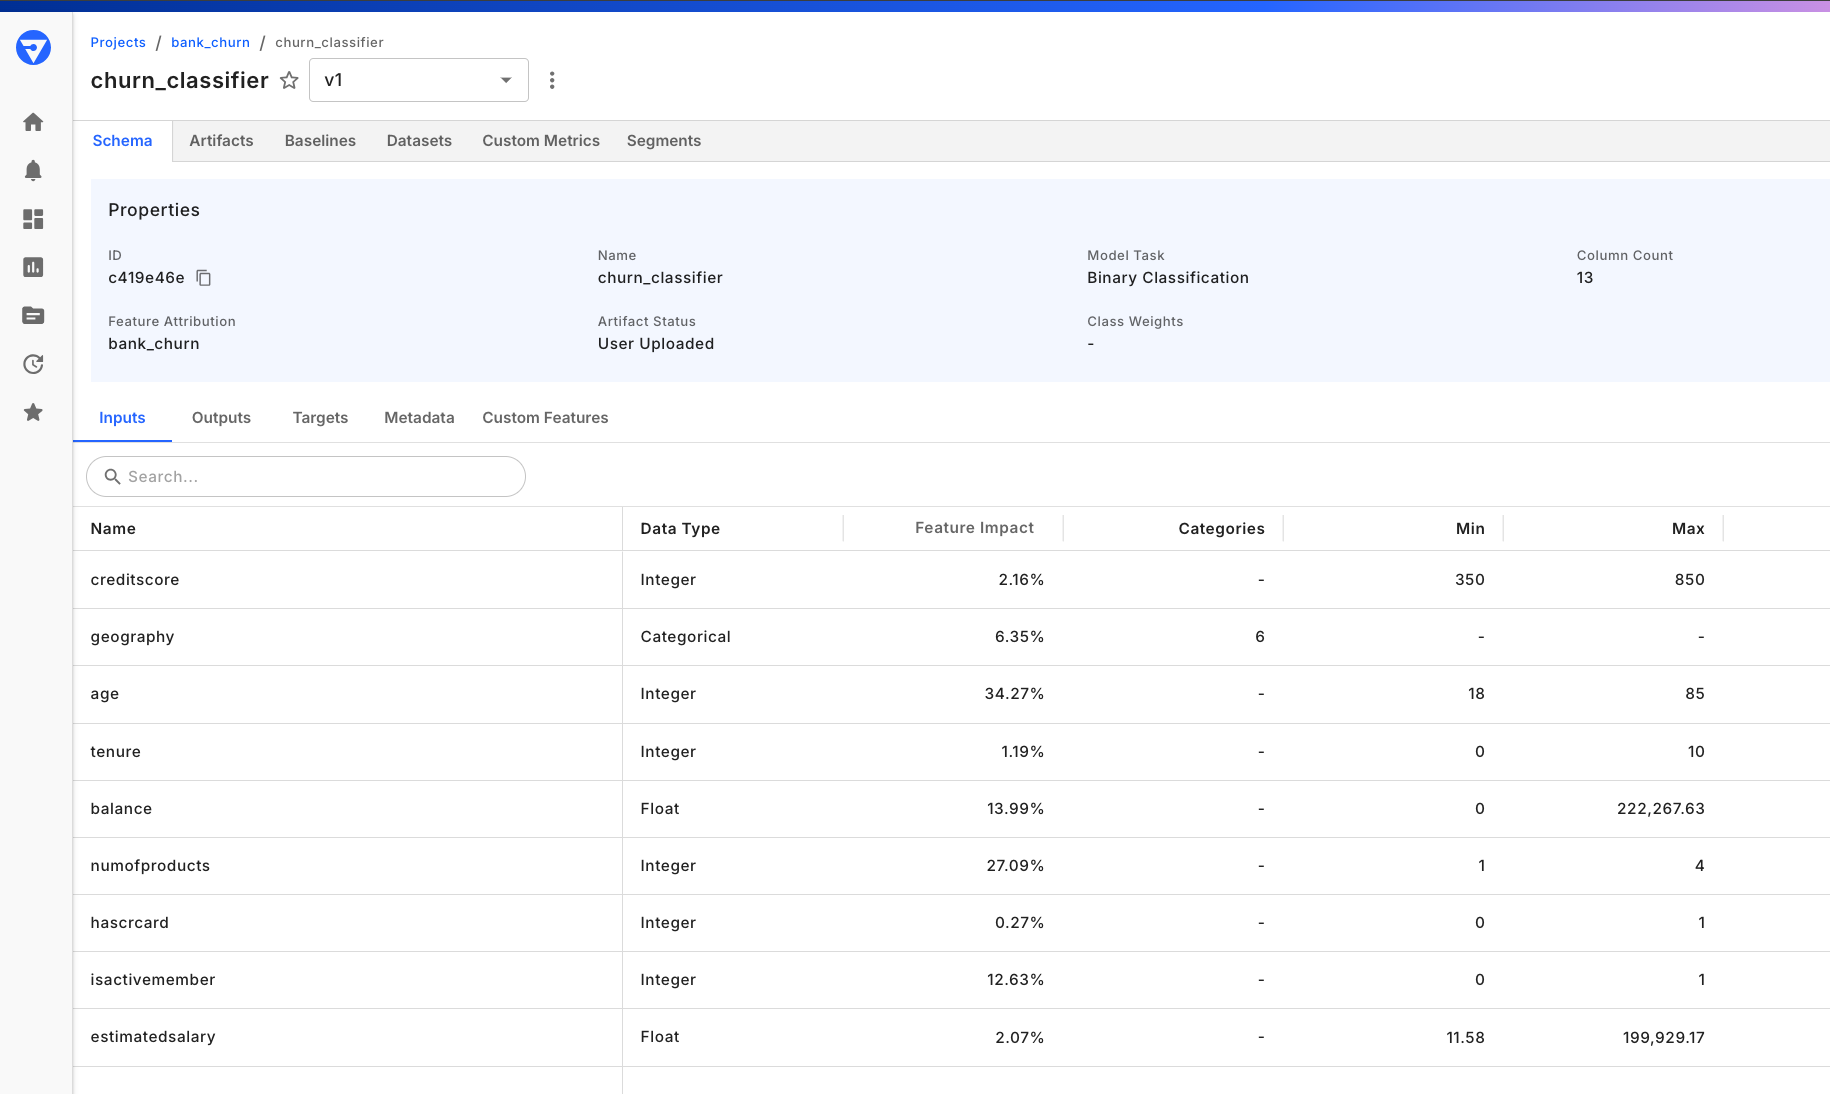Click the Fiddler logo icon

click(33, 47)
